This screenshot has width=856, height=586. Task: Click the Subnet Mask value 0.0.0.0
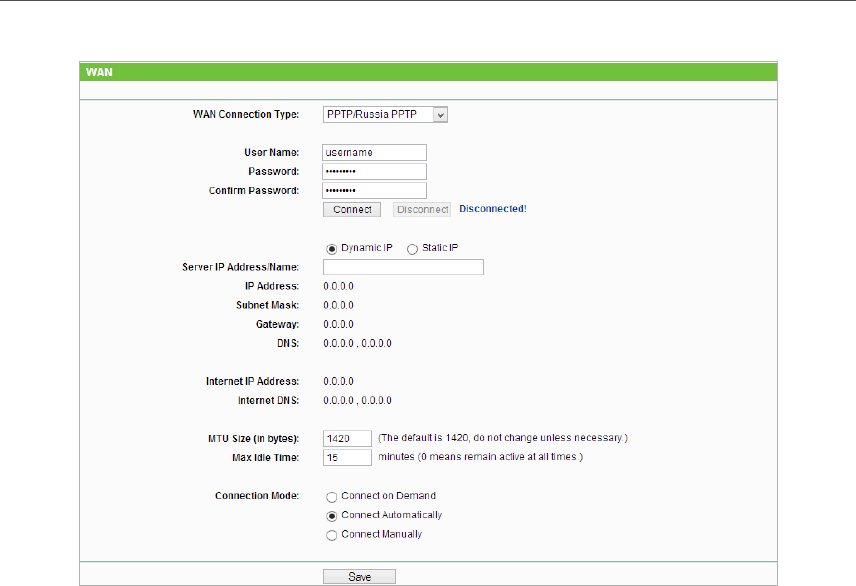tap(338, 305)
